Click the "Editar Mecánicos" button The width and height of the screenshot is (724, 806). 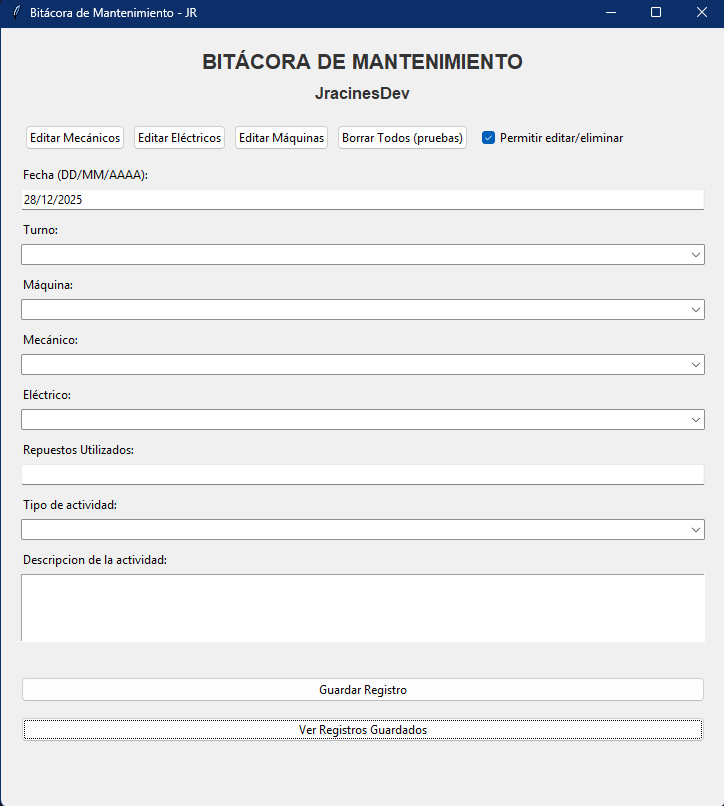[74, 138]
